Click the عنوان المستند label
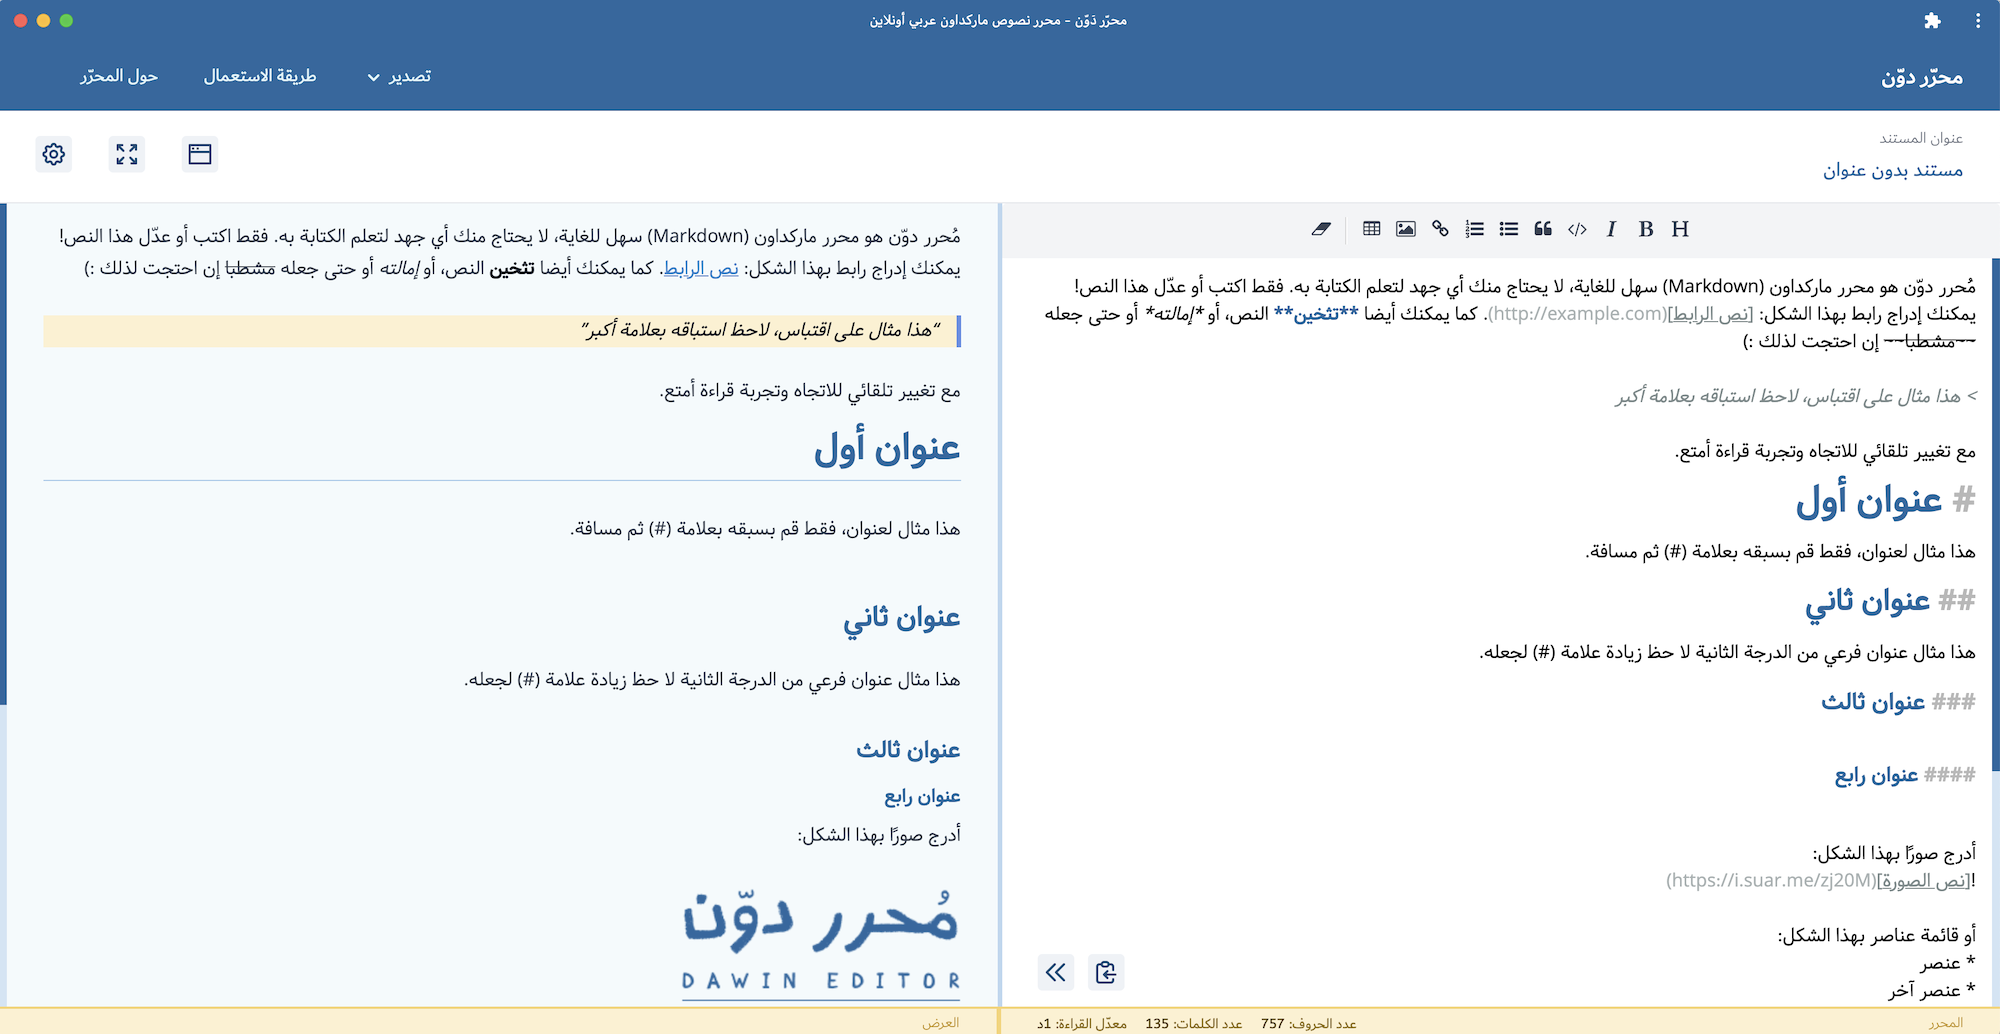Image resolution: width=2000 pixels, height=1034 pixels. [x=1921, y=138]
